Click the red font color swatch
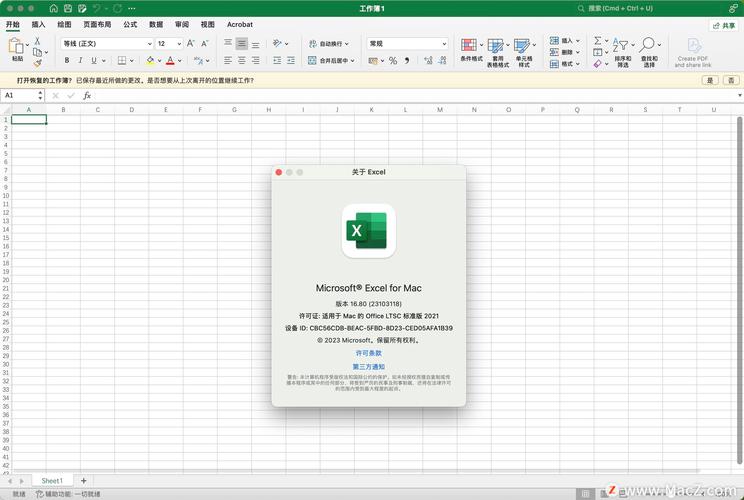Image resolution: width=744 pixels, height=500 pixels. point(170,60)
